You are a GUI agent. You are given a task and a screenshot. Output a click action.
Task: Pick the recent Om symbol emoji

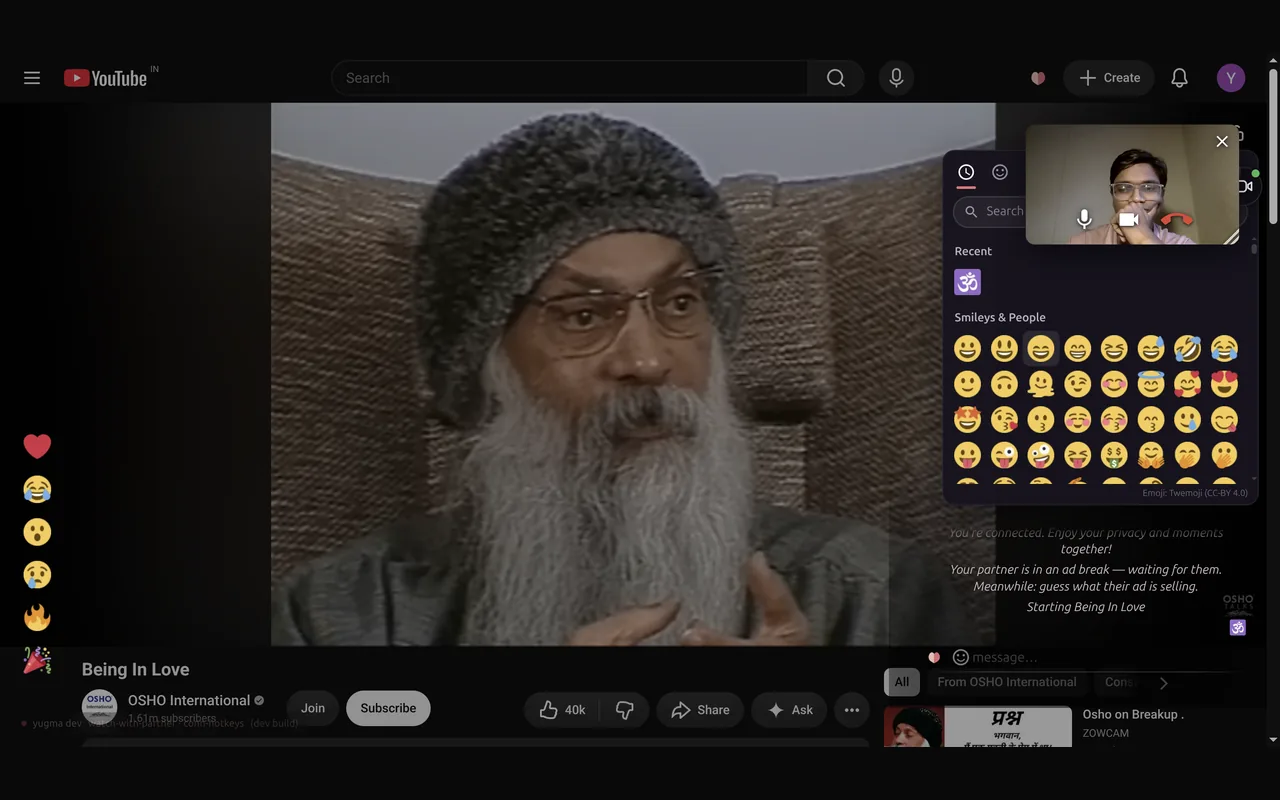tap(967, 282)
